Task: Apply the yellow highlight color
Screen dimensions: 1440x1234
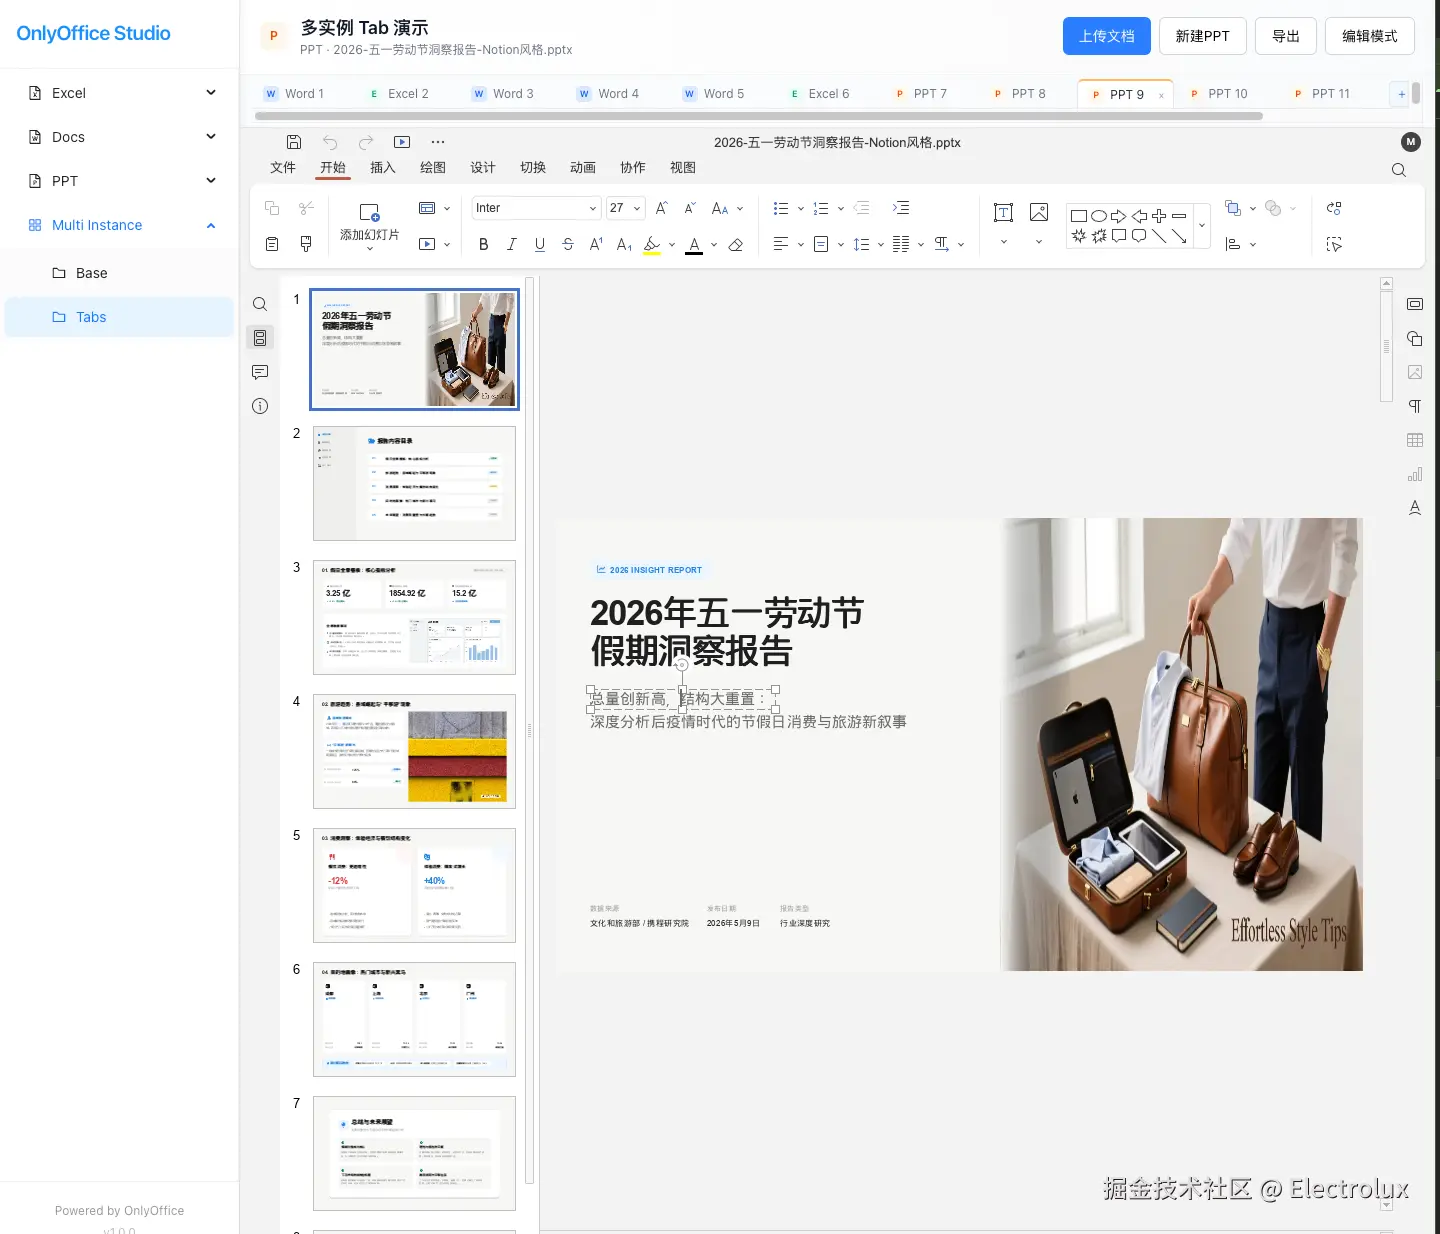Action: 652,245
